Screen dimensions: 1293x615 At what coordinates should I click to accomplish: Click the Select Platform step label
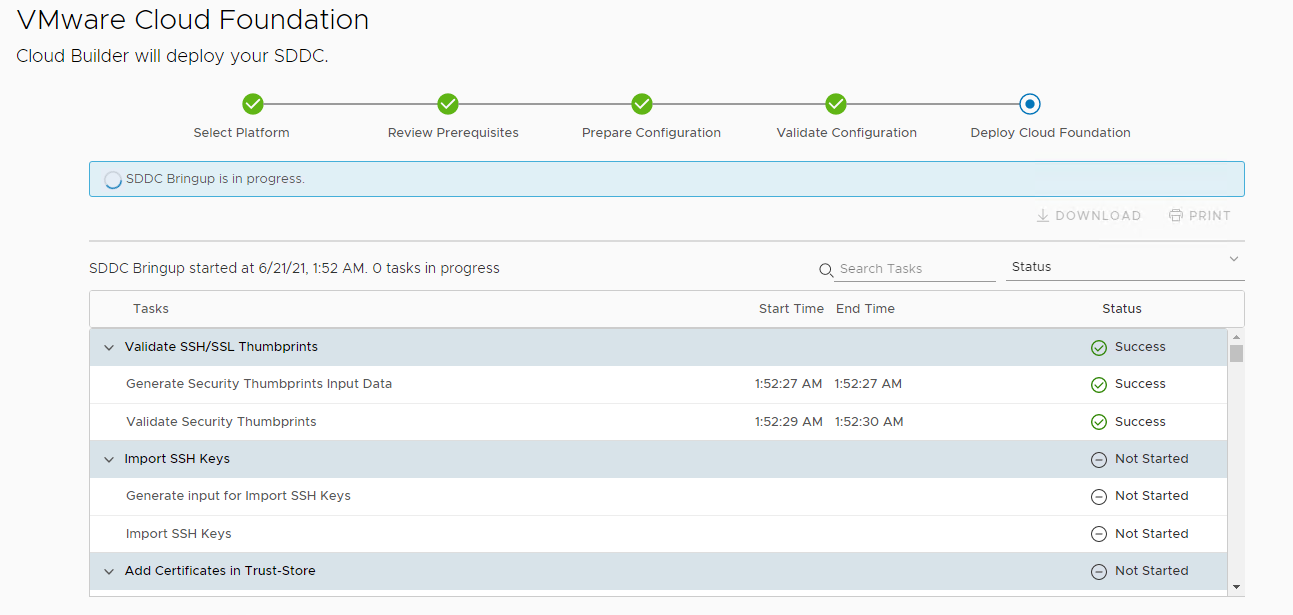coord(242,133)
